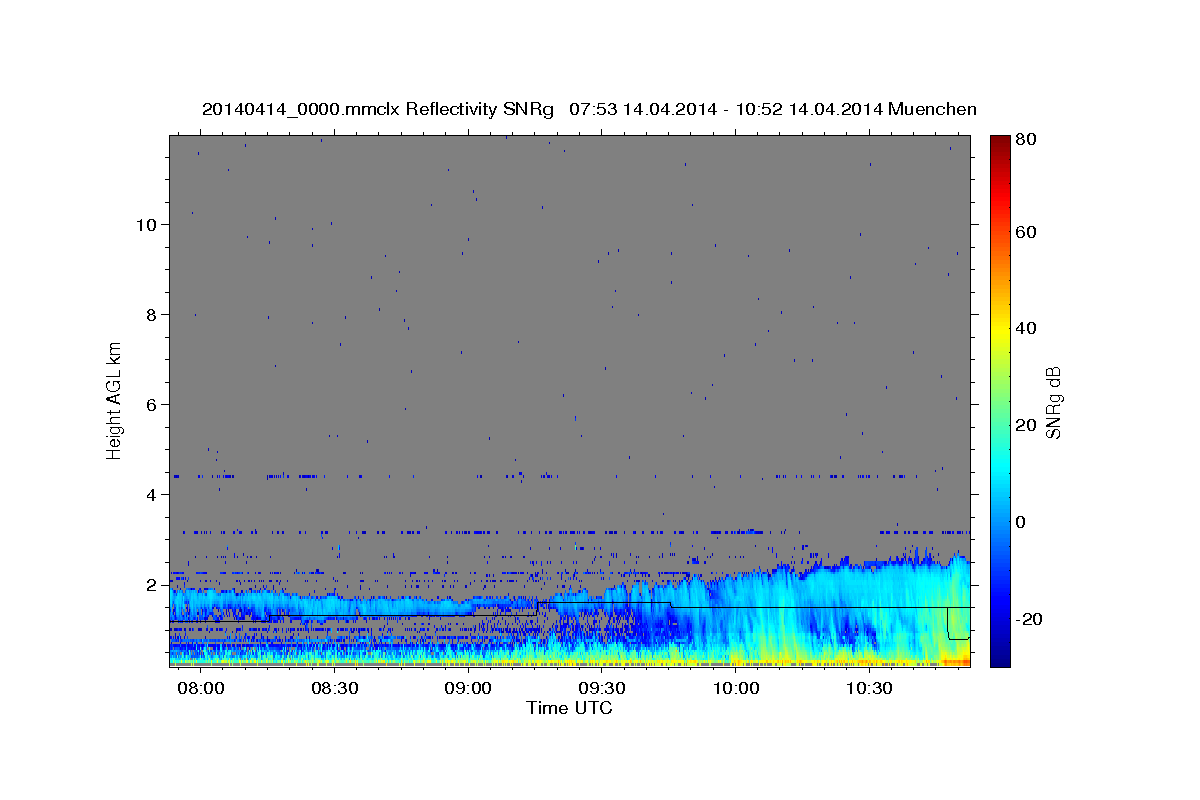The image size is (1200, 800).
Task: Click the 08:00 time tick label
Action: (202, 689)
